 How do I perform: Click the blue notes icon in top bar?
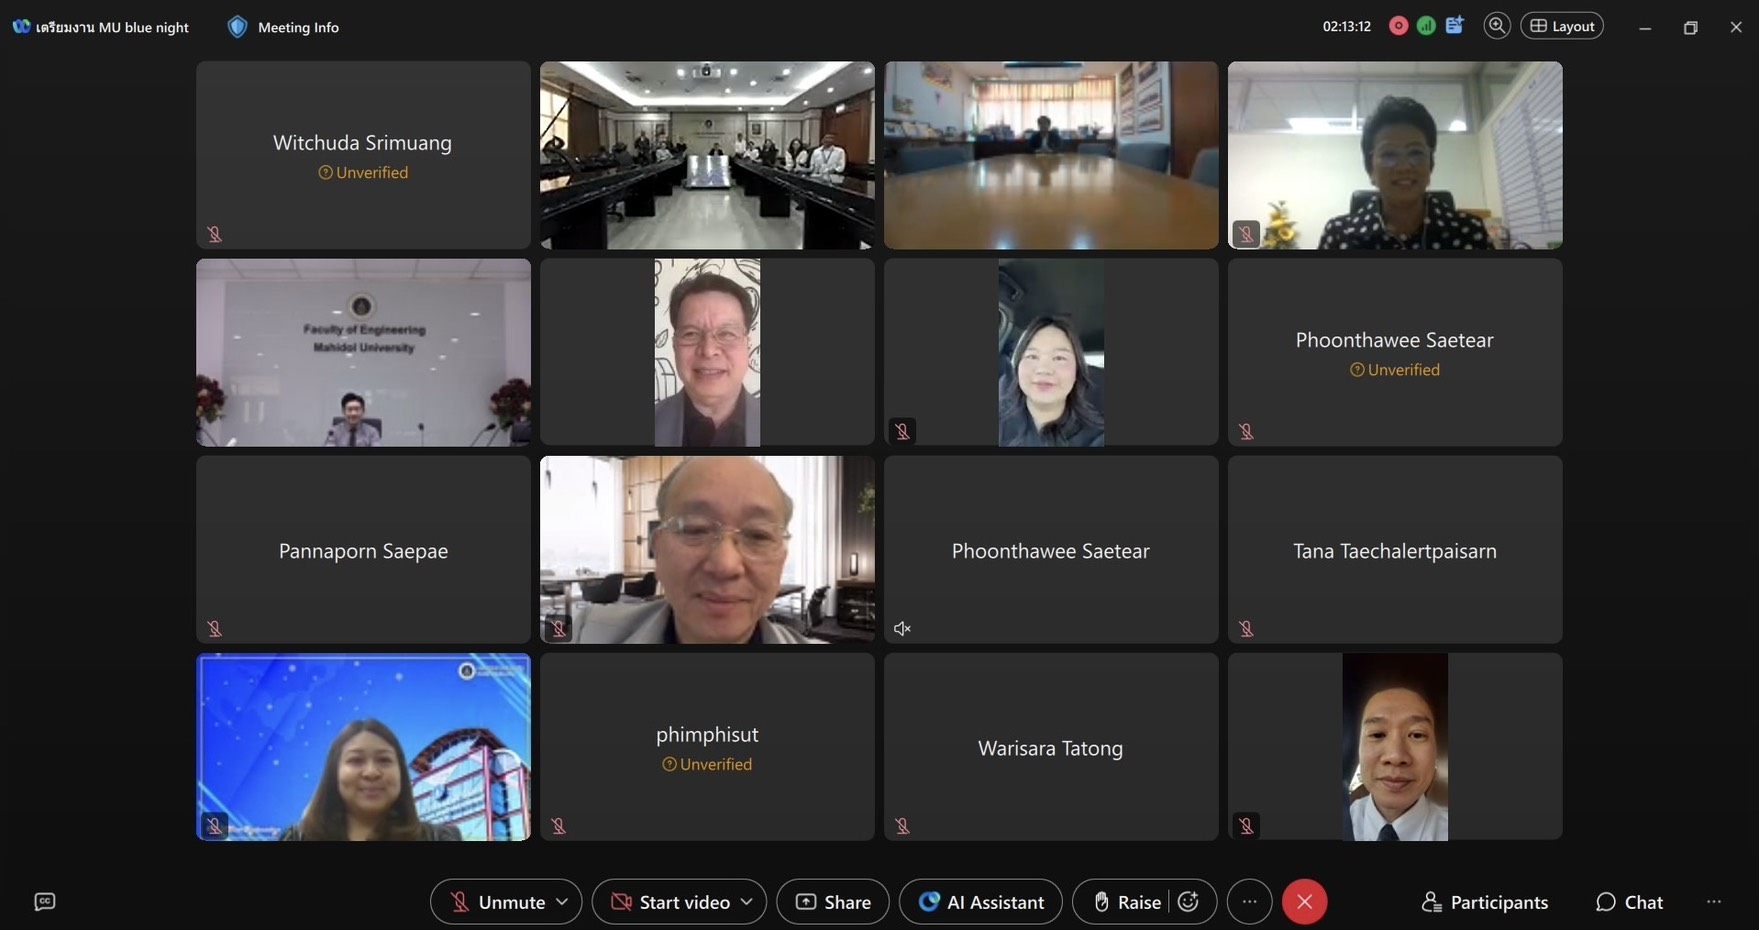pyautogui.click(x=1454, y=26)
